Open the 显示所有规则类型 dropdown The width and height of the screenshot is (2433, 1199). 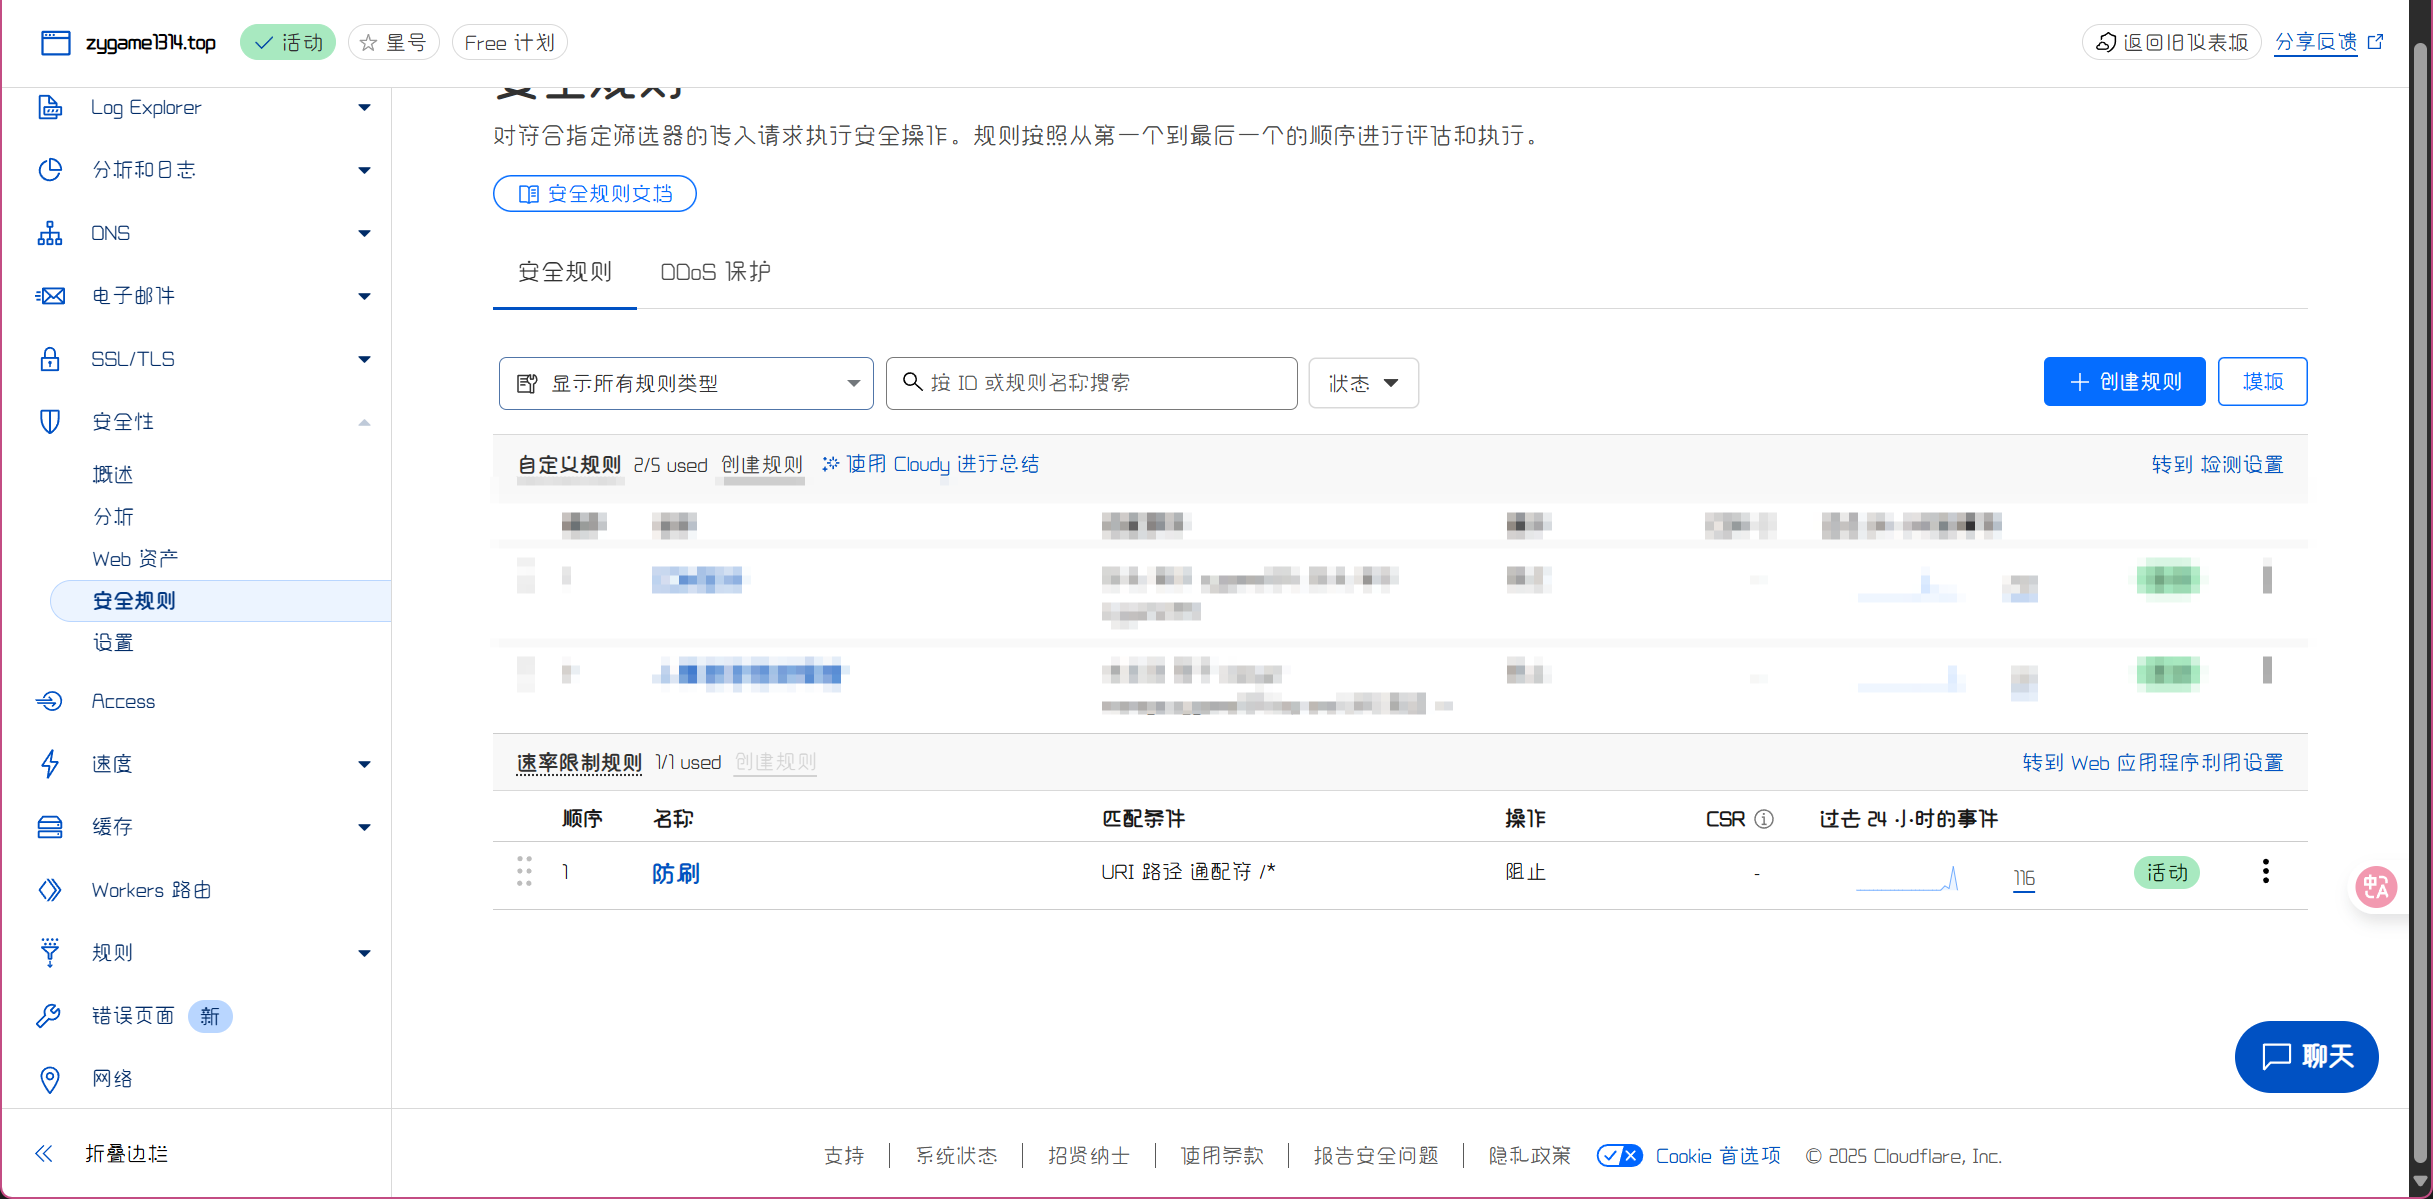pos(686,383)
